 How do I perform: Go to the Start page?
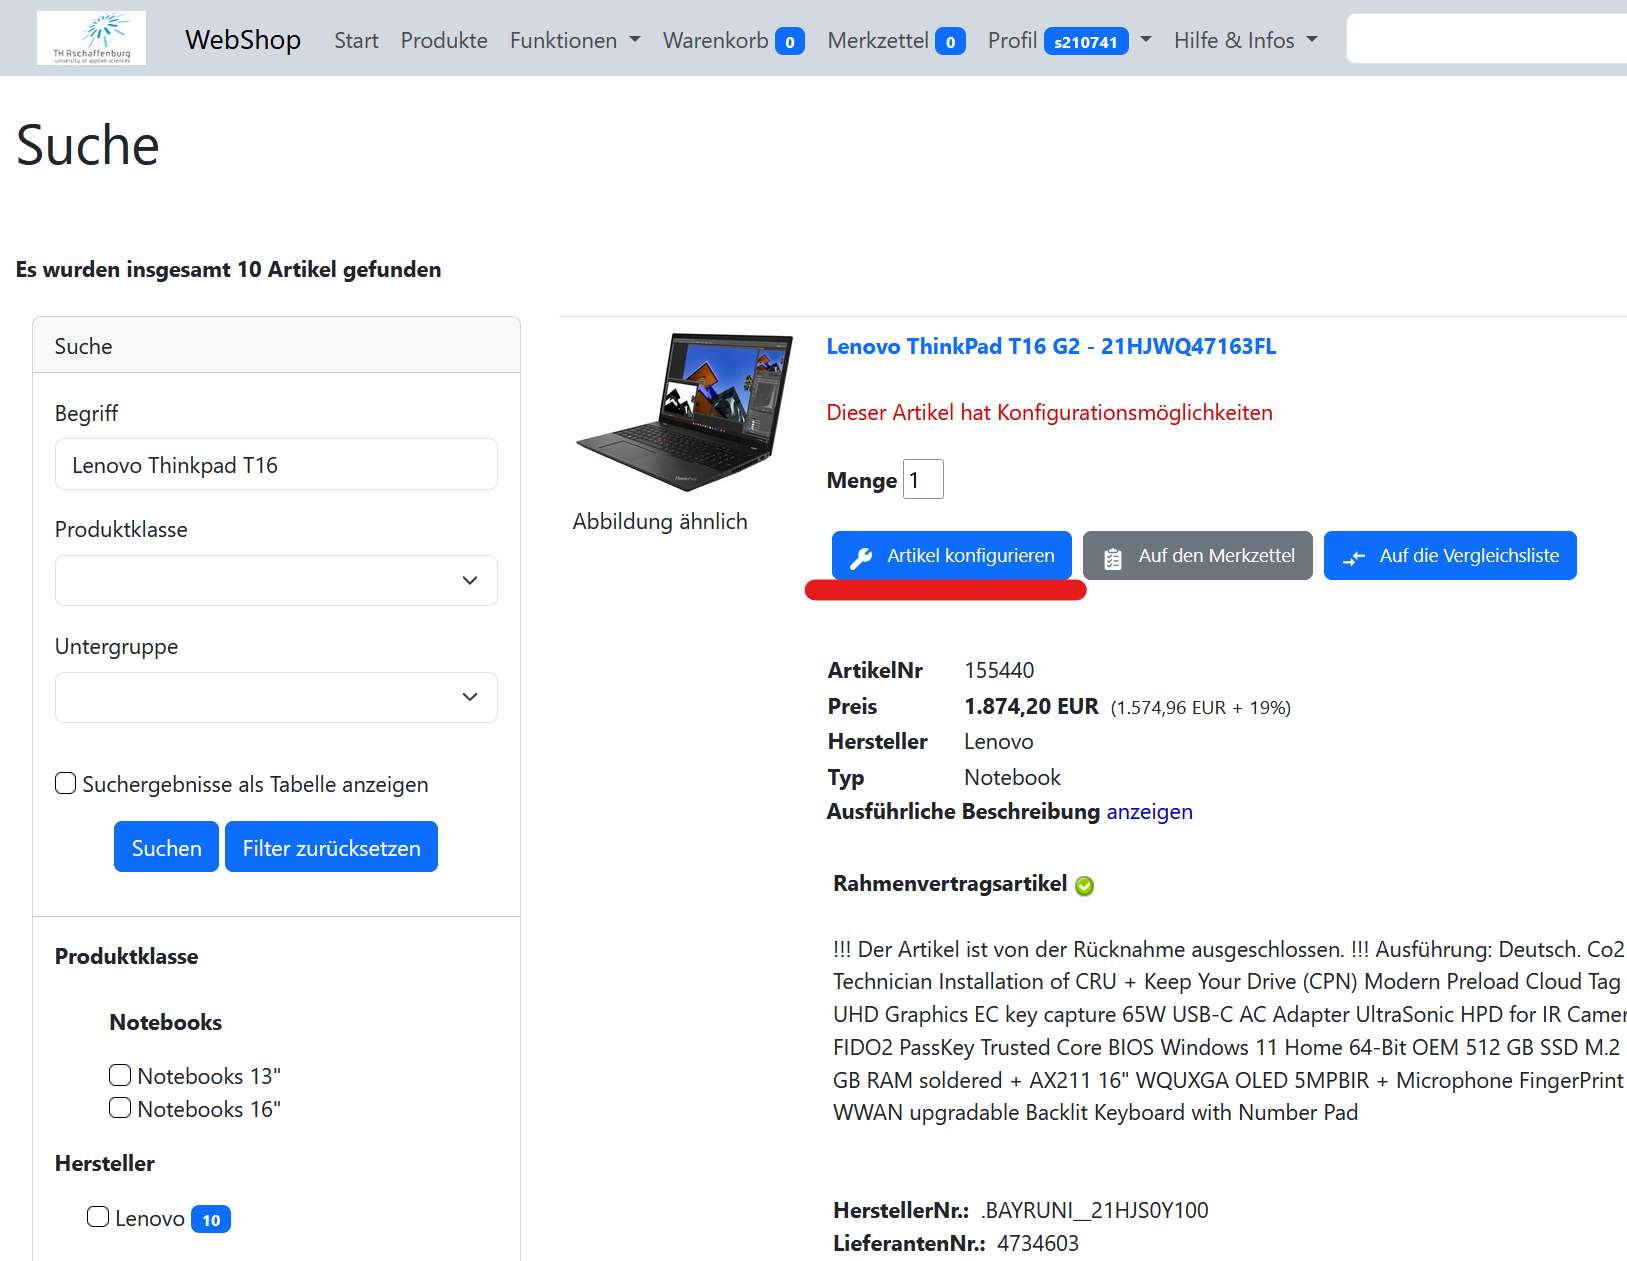[356, 40]
